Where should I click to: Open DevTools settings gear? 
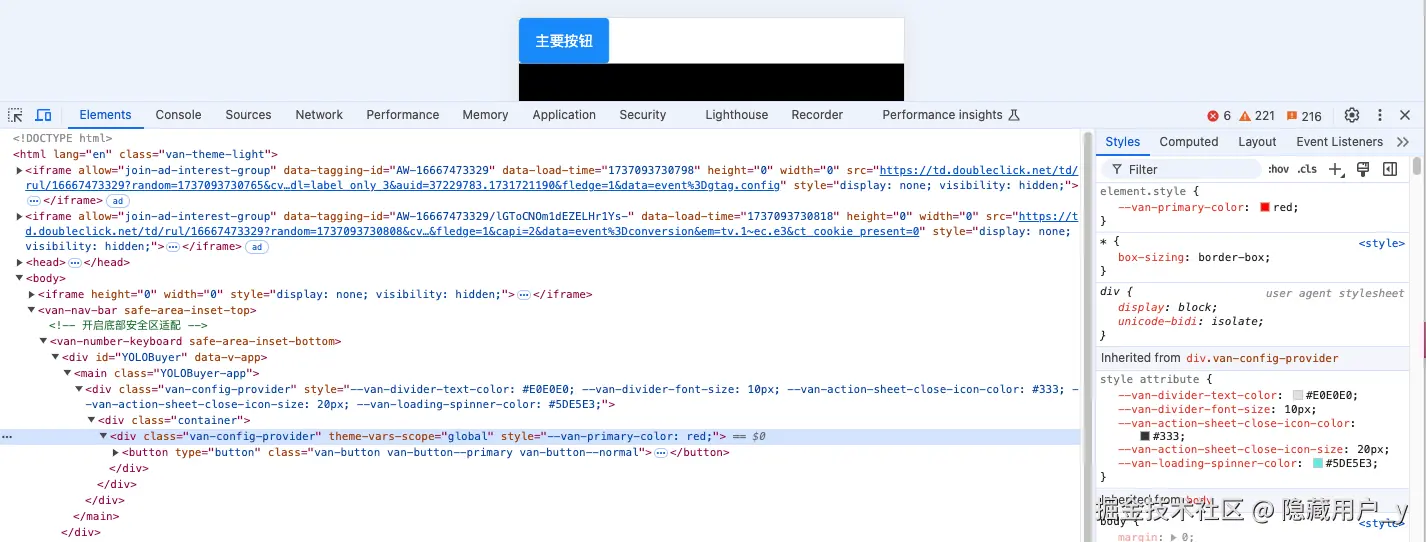click(1352, 115)
